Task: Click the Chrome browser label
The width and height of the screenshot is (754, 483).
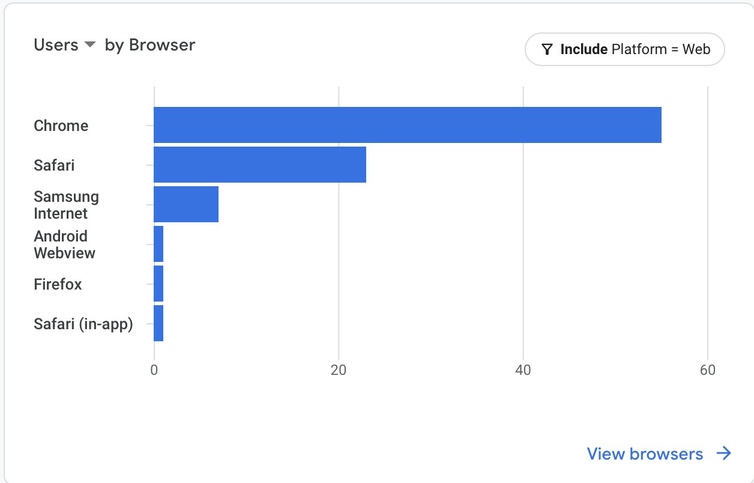Action: (61, 126)
